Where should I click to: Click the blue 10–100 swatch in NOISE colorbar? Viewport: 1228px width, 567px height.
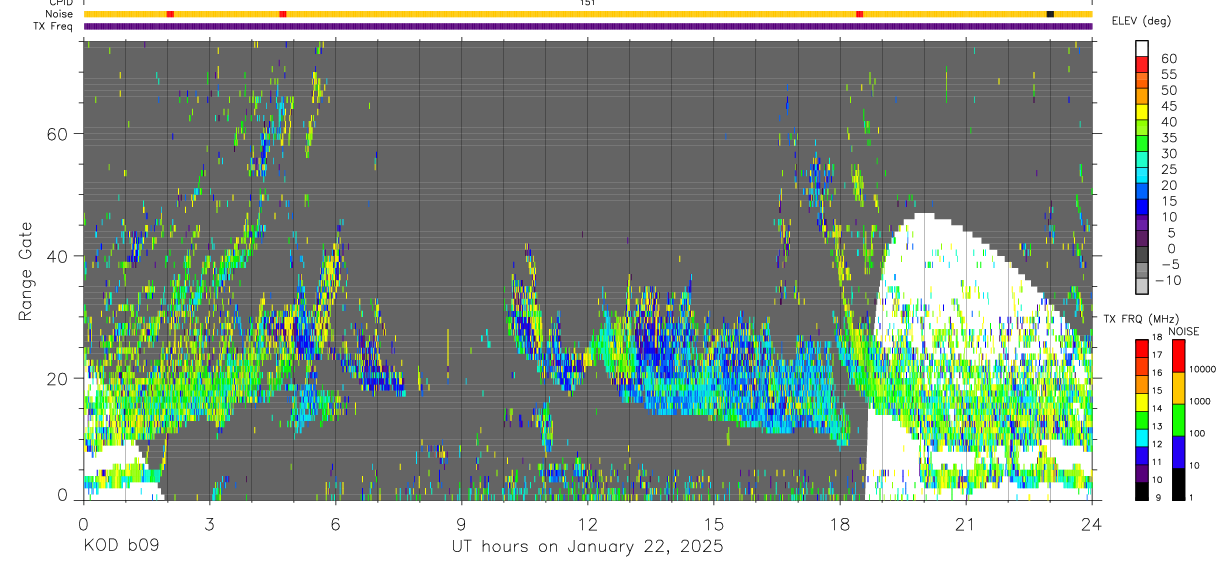coord(1178,452)
